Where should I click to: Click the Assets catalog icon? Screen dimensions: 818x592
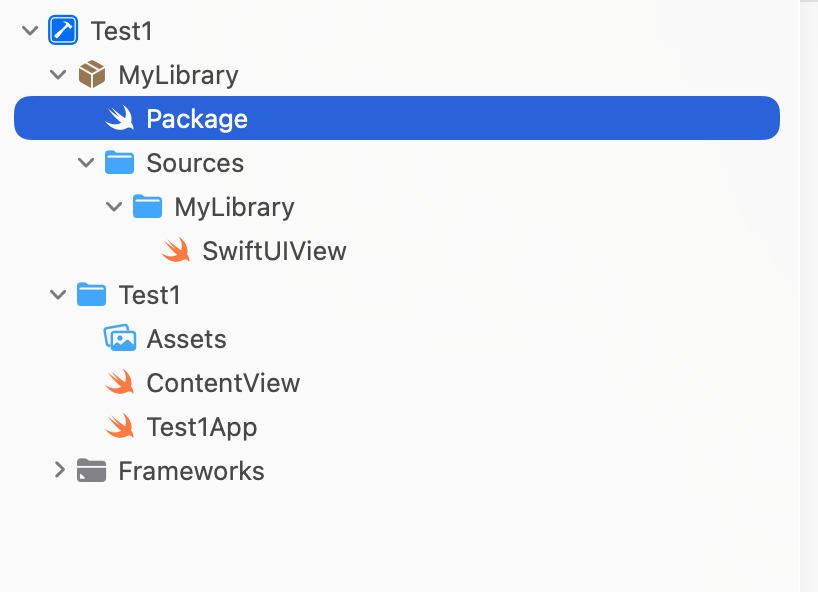119,339
